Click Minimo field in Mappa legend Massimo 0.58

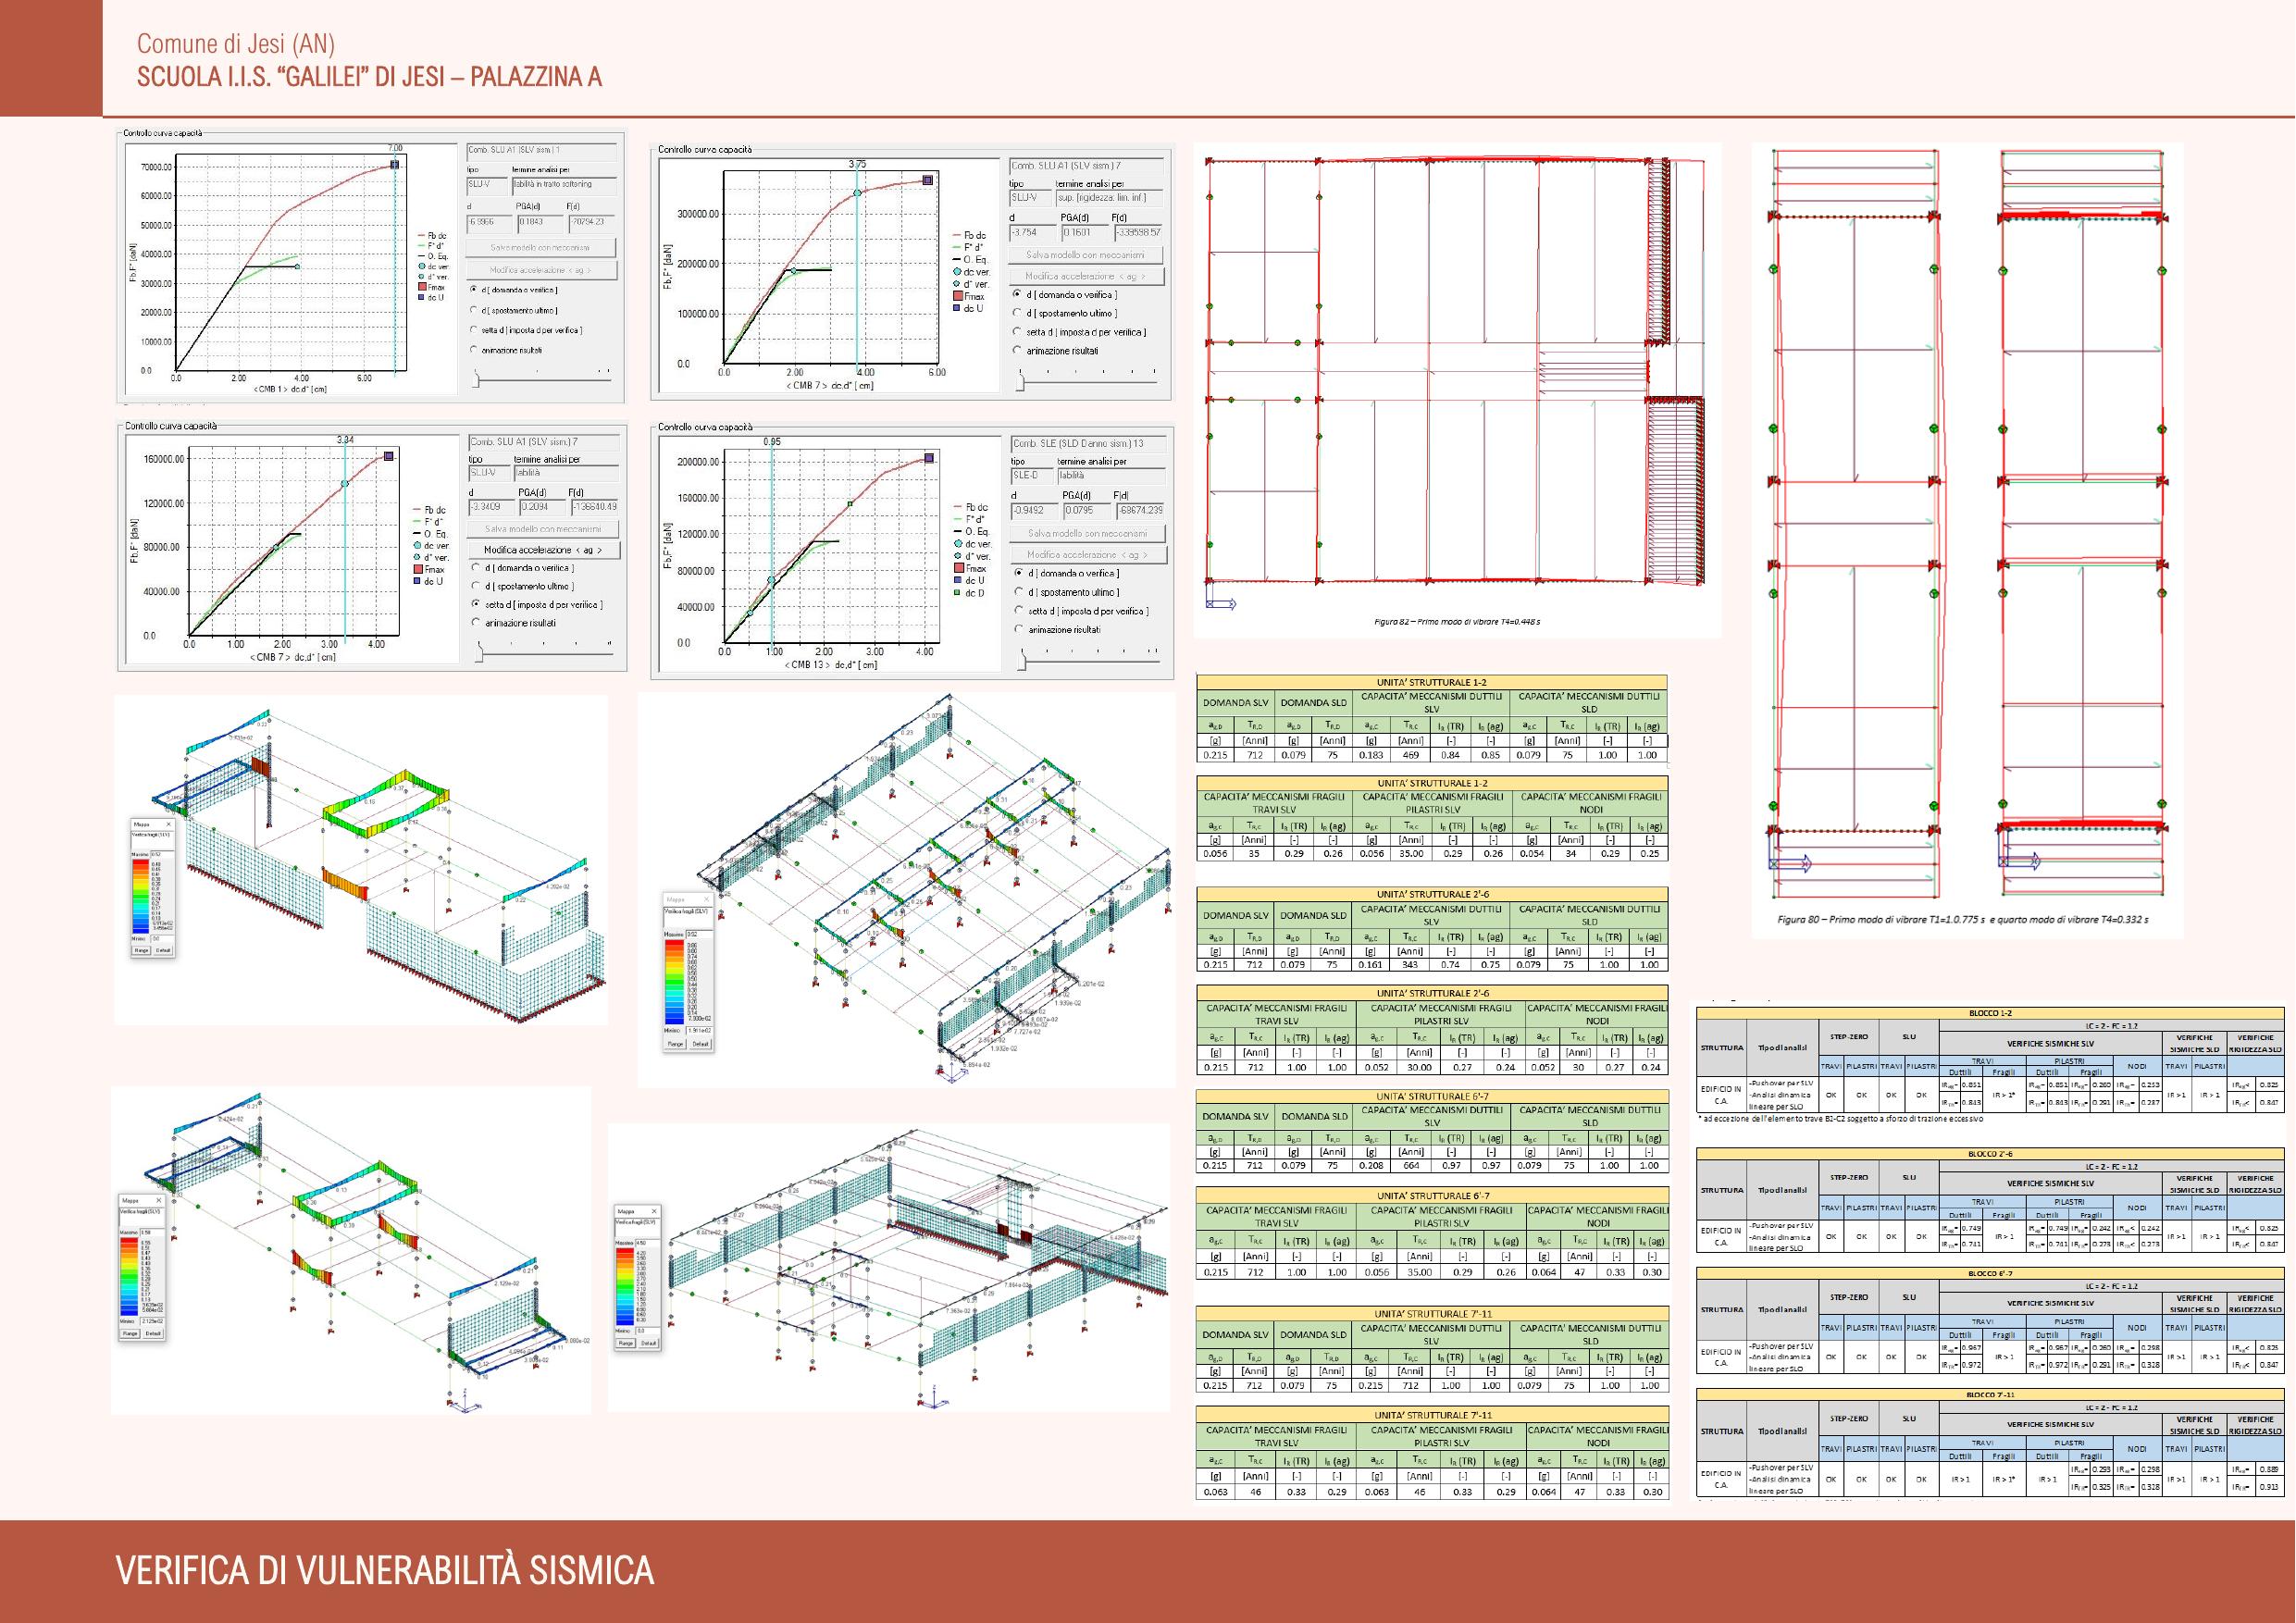tap(152, 1322)
